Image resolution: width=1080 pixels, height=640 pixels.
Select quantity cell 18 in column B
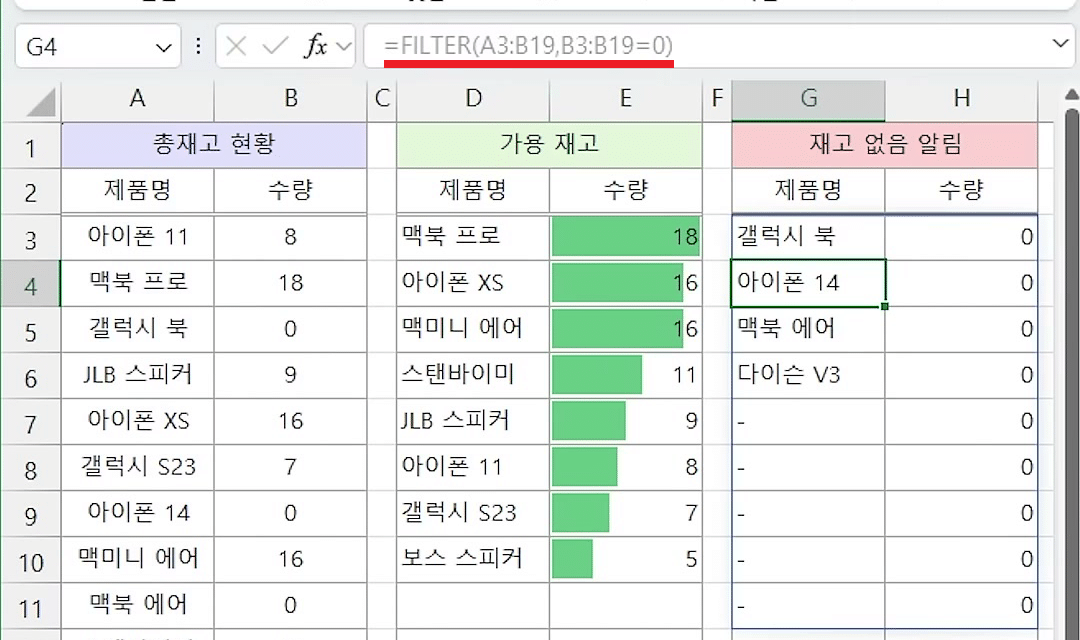[291, 283]
